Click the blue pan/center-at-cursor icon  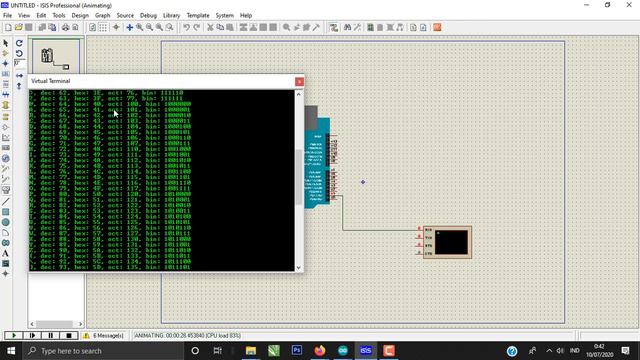(129, 27)
